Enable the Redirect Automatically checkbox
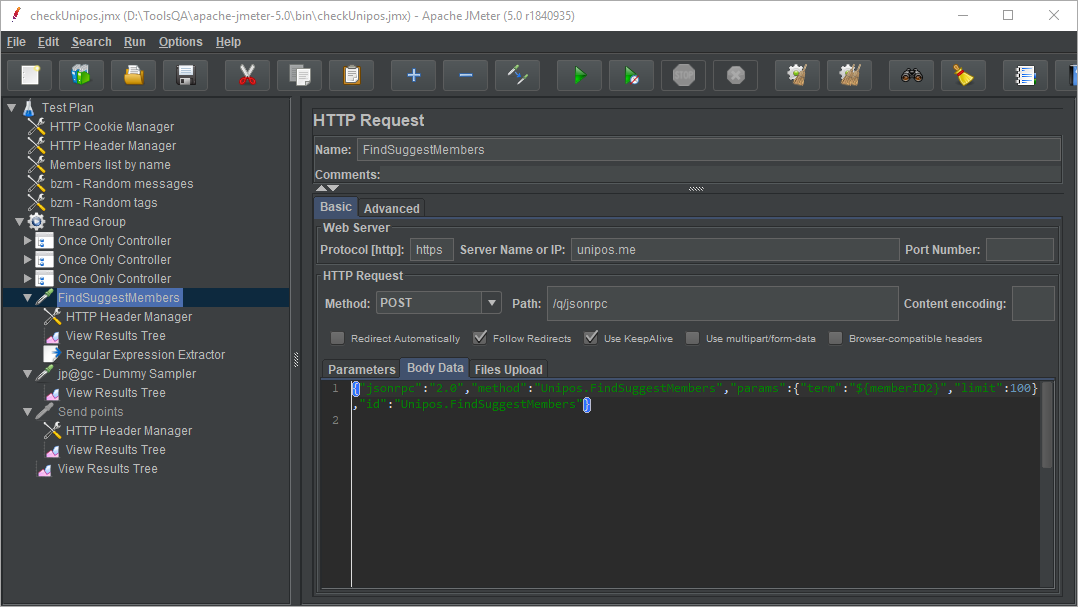 [x=338, y=338]
